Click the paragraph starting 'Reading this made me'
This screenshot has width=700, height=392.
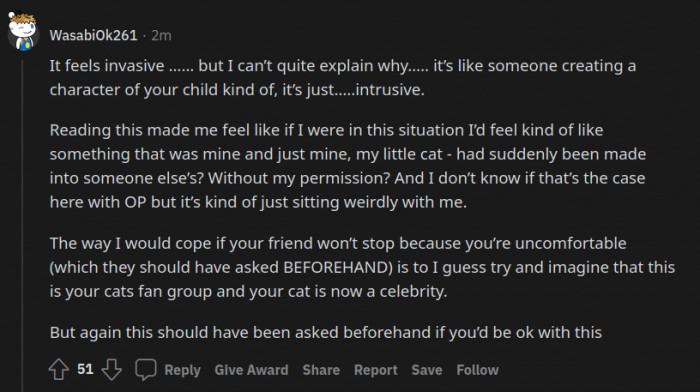348,166
